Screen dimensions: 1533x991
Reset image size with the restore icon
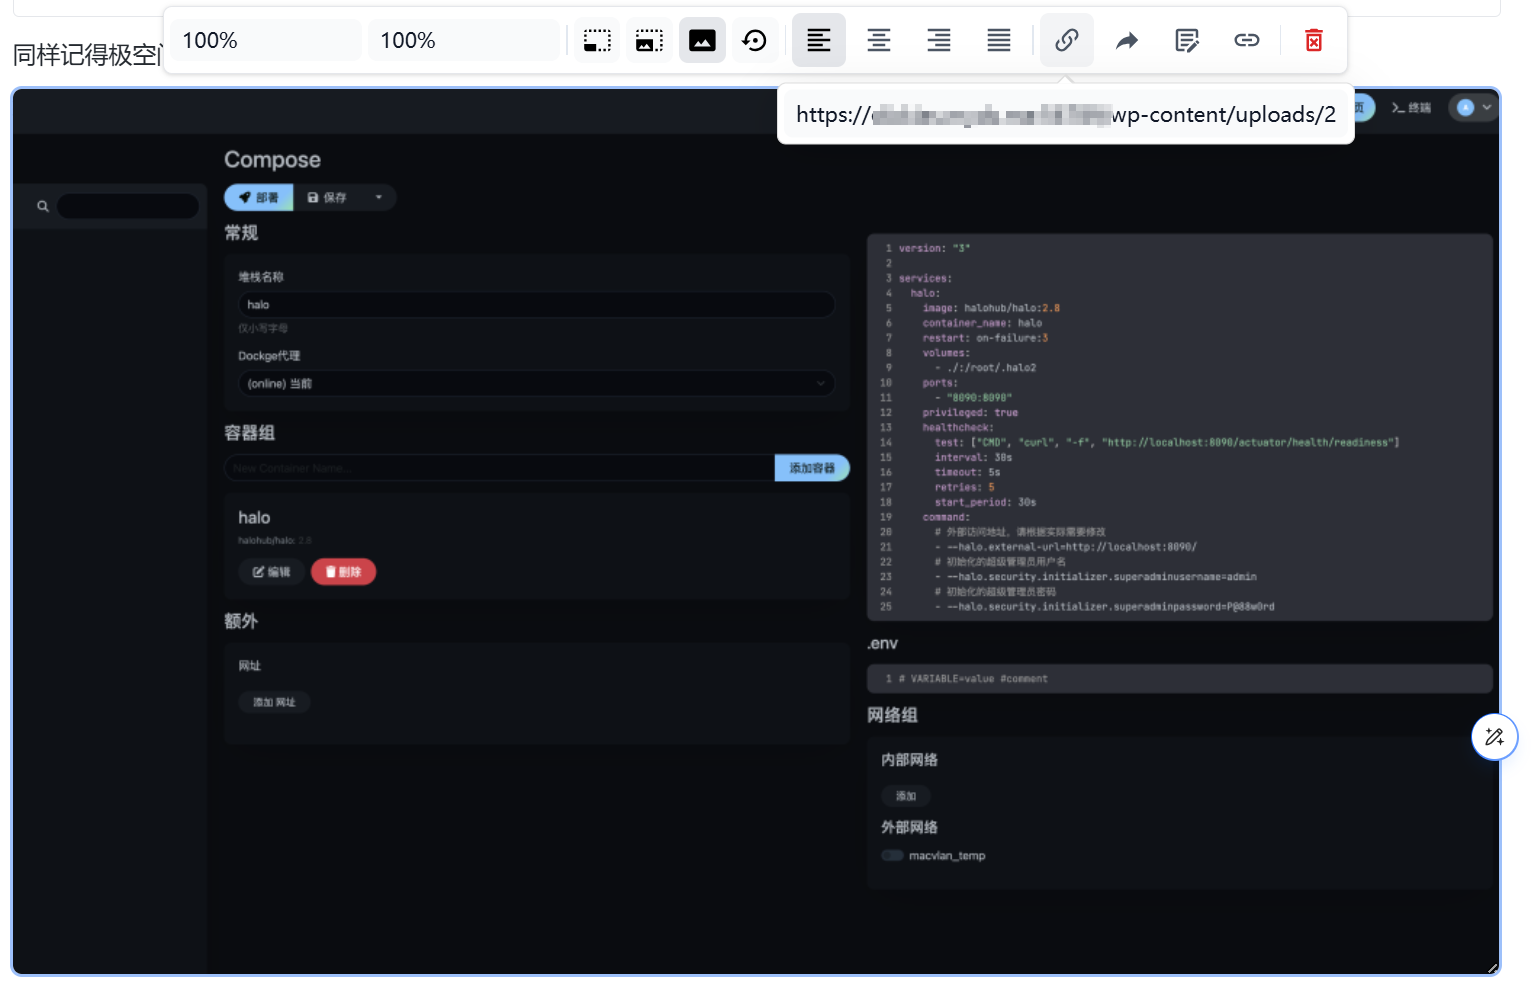(x=755, y=41)
